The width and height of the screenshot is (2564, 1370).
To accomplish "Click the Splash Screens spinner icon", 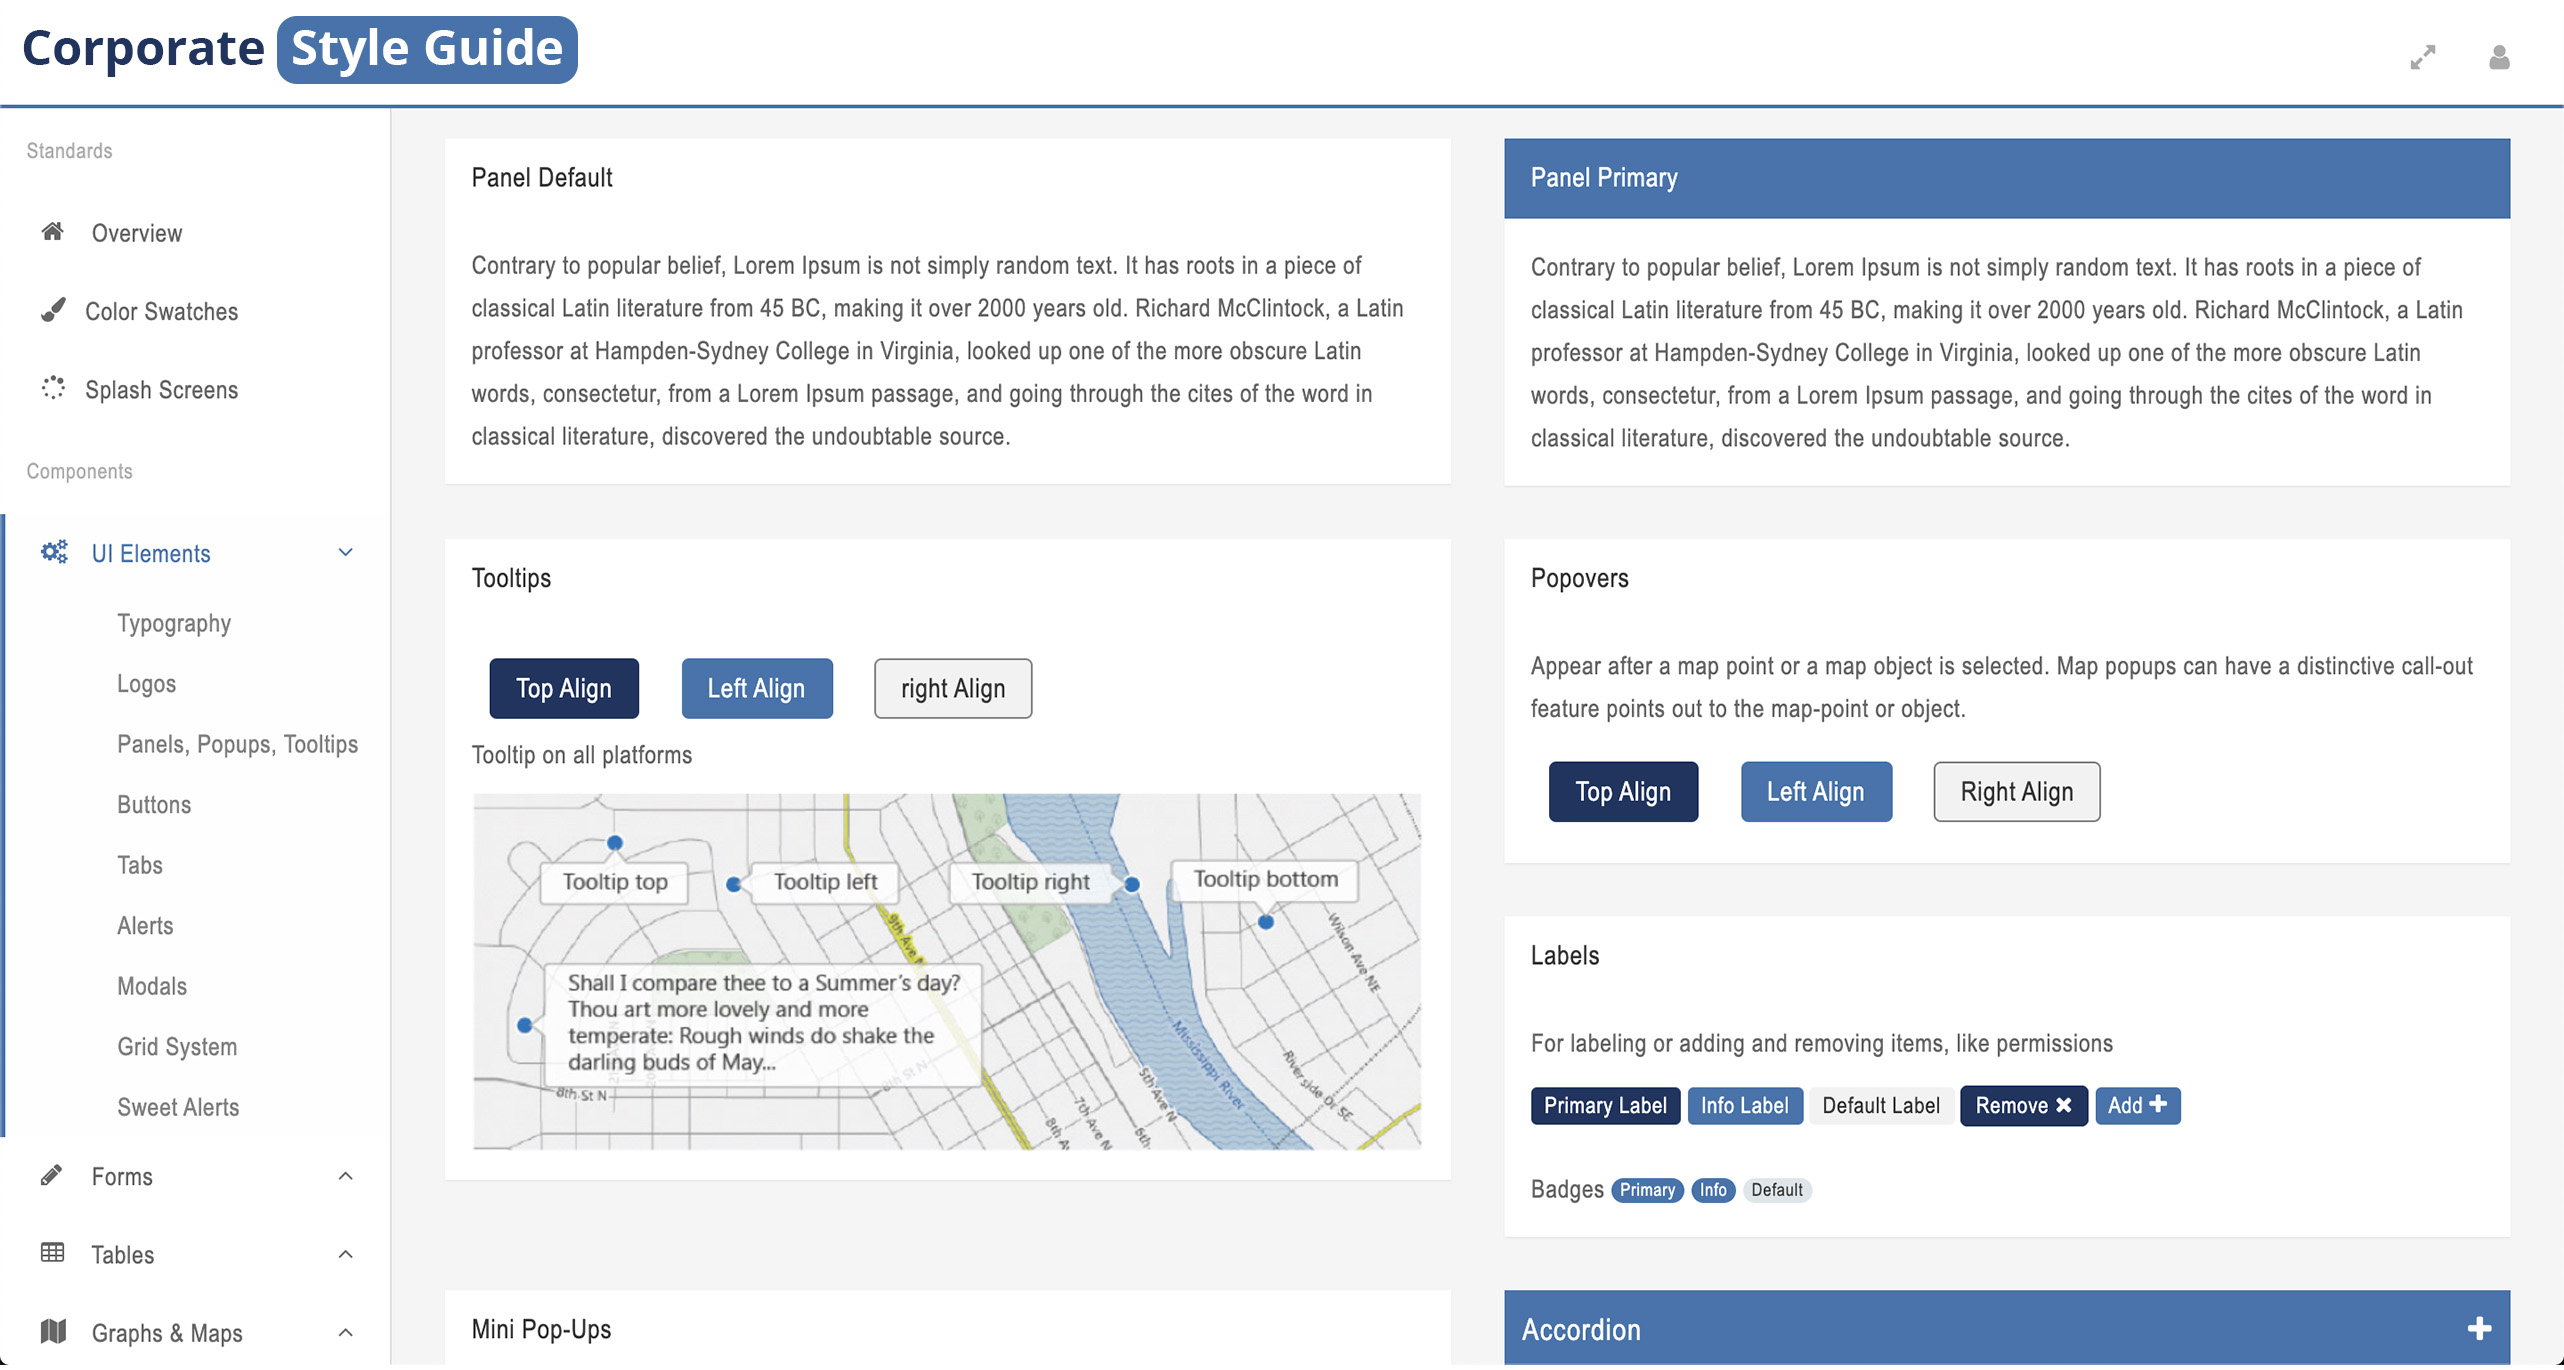I will pos(54,390).
